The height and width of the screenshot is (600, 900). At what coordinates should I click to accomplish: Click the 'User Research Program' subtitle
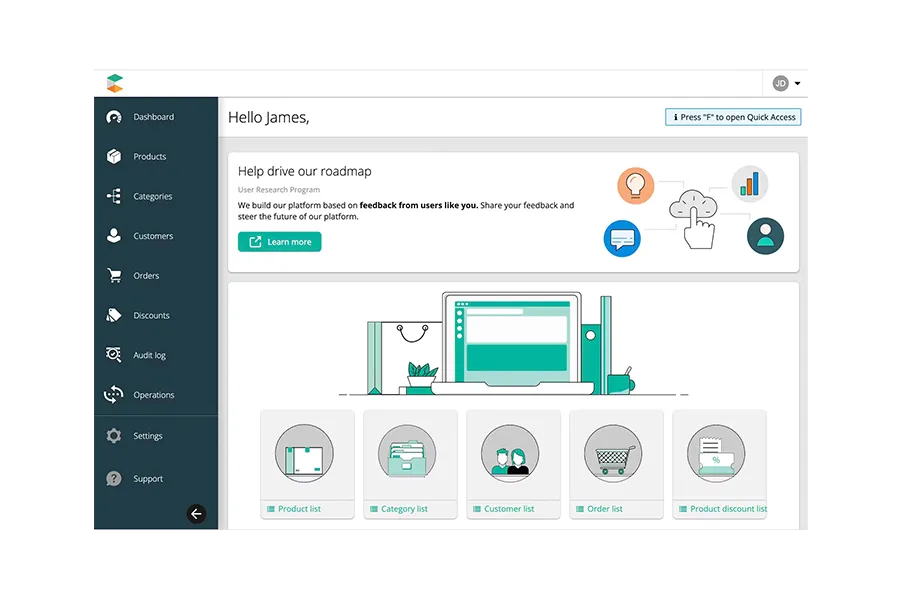click(279, 189)
